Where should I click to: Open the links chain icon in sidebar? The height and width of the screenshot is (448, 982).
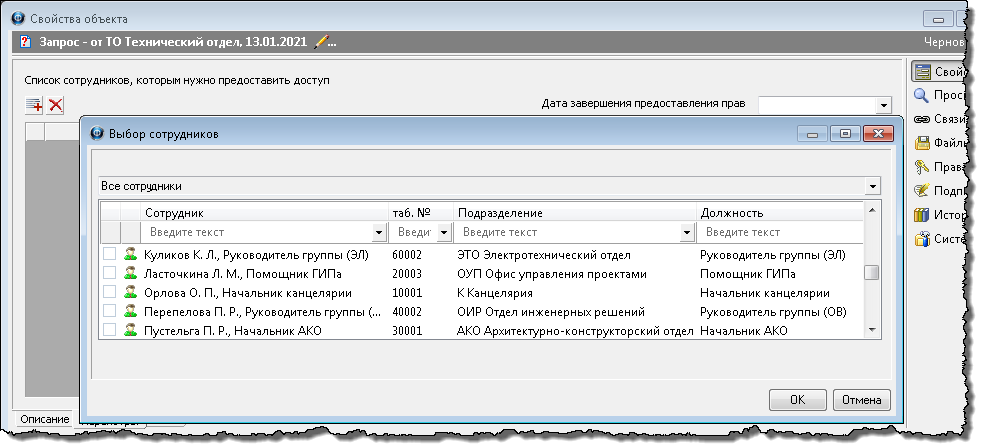[x=921, y=119]
